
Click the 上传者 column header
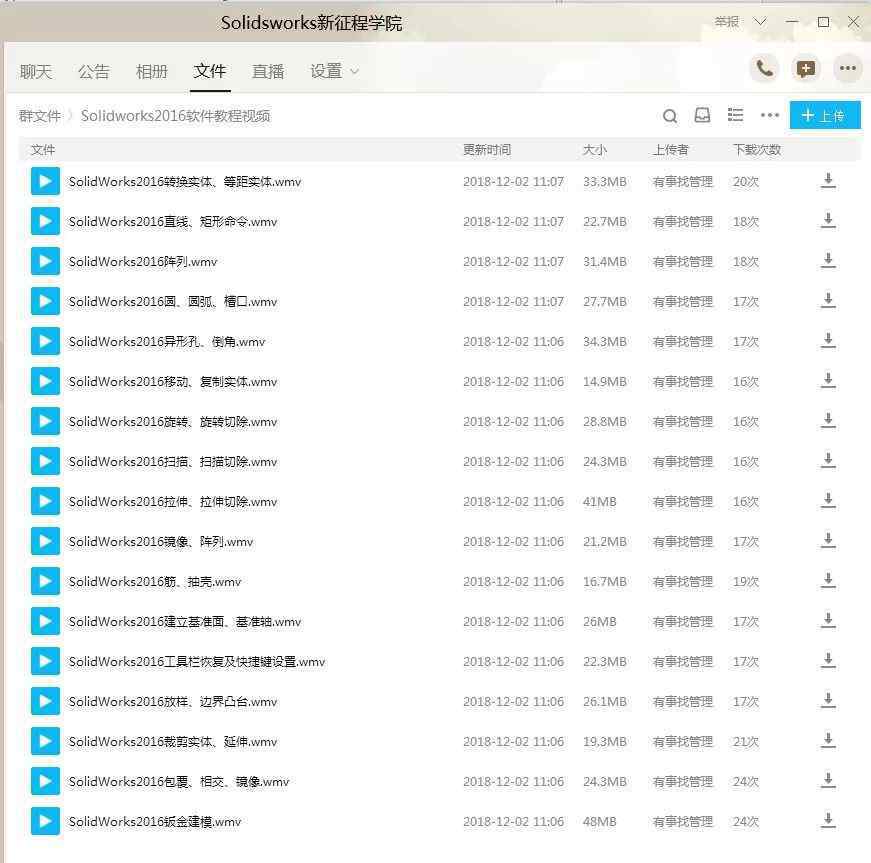[670, 149]
